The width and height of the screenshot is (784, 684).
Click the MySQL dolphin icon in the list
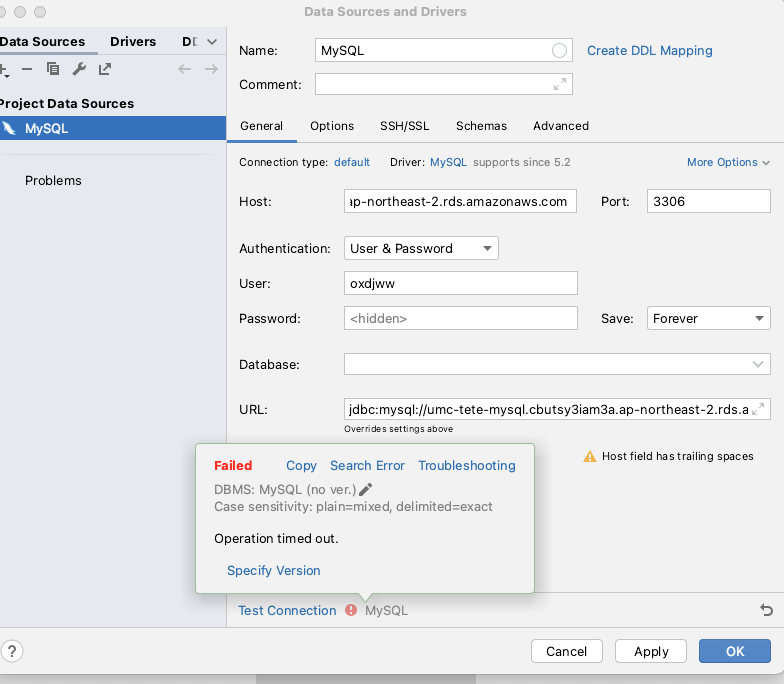click(9, 128)
